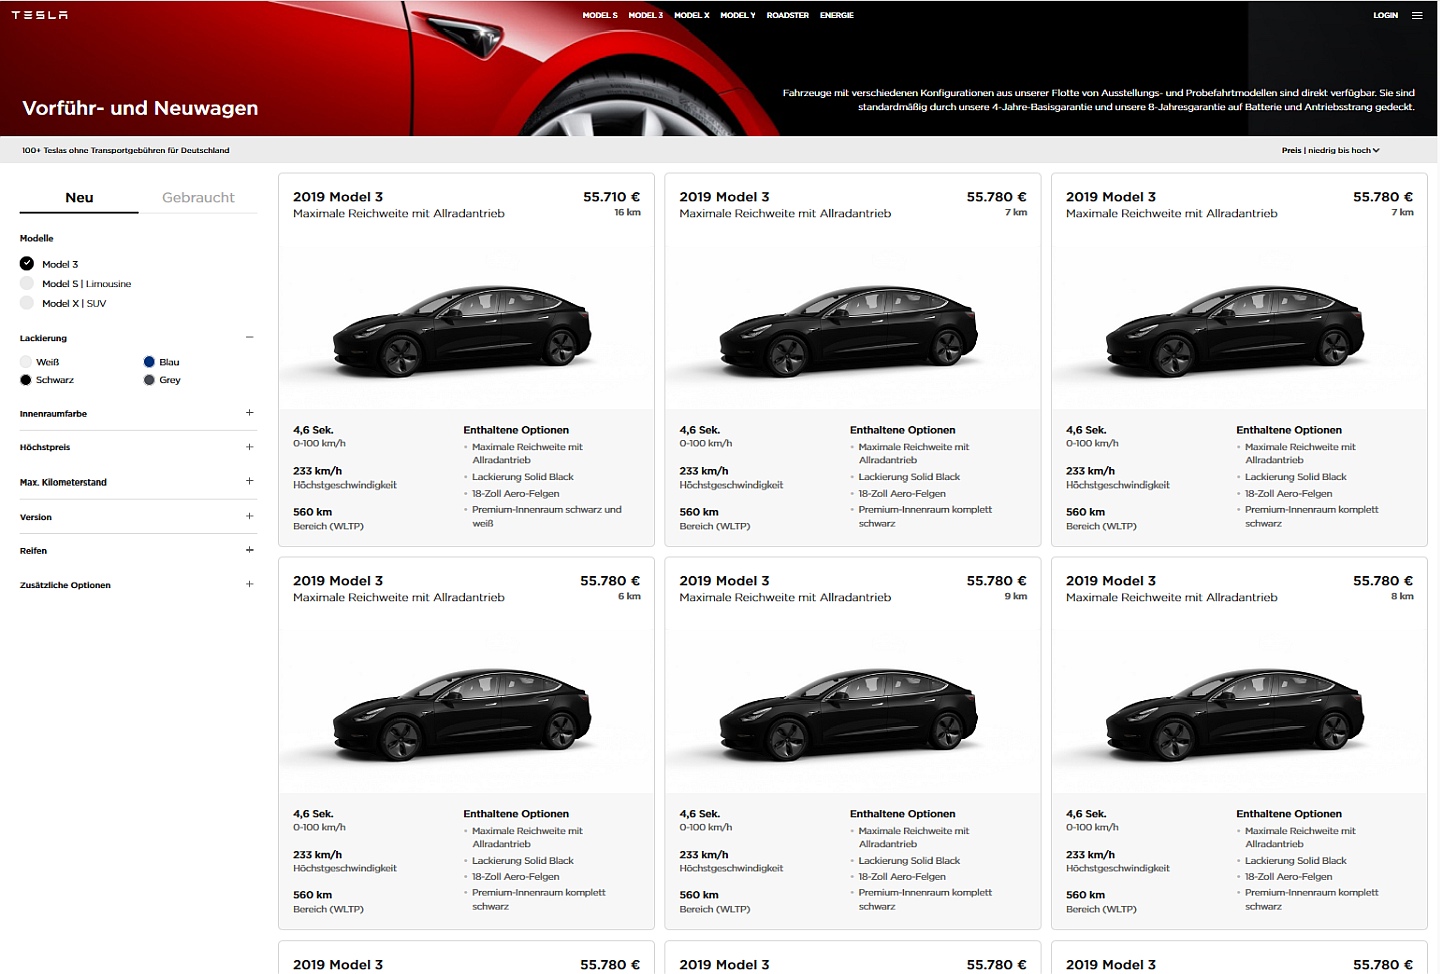Pick the Grey paint color swatch
Screen dimensions: 1440x974
(149, 380)
